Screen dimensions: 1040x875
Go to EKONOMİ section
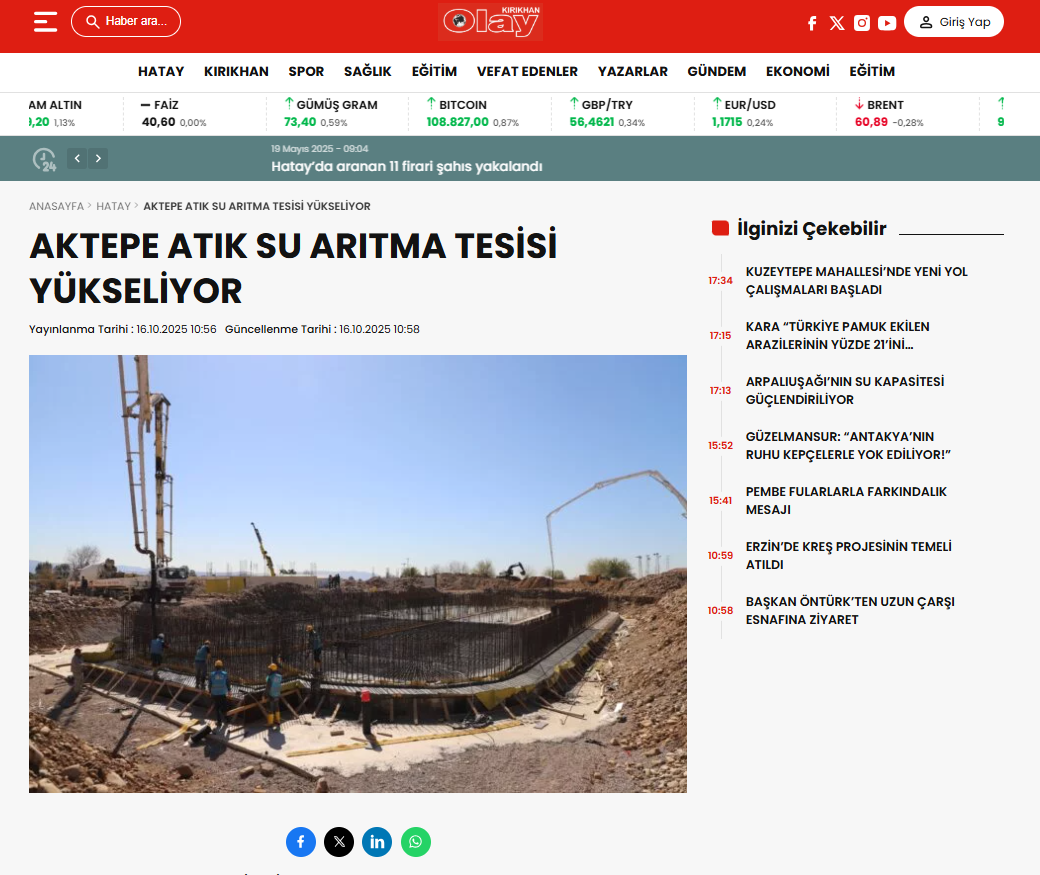(x=797, y=72)
